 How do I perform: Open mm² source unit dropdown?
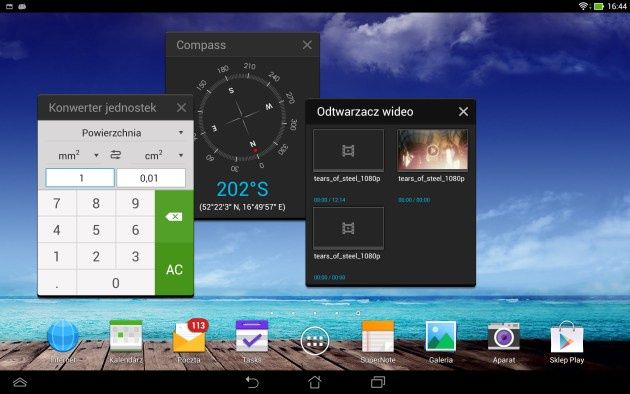[x=79, y=155]
